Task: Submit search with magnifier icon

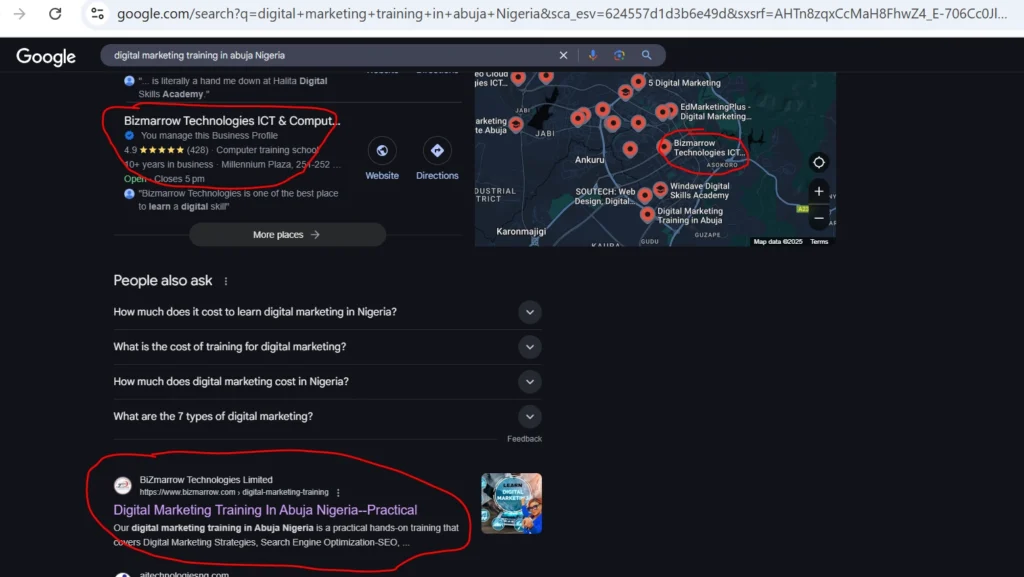Action: click(646, 55)
